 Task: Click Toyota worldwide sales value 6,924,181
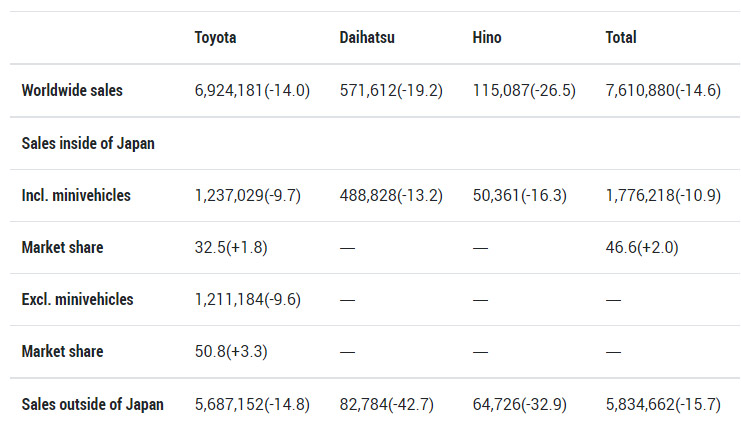pos(252,90)
